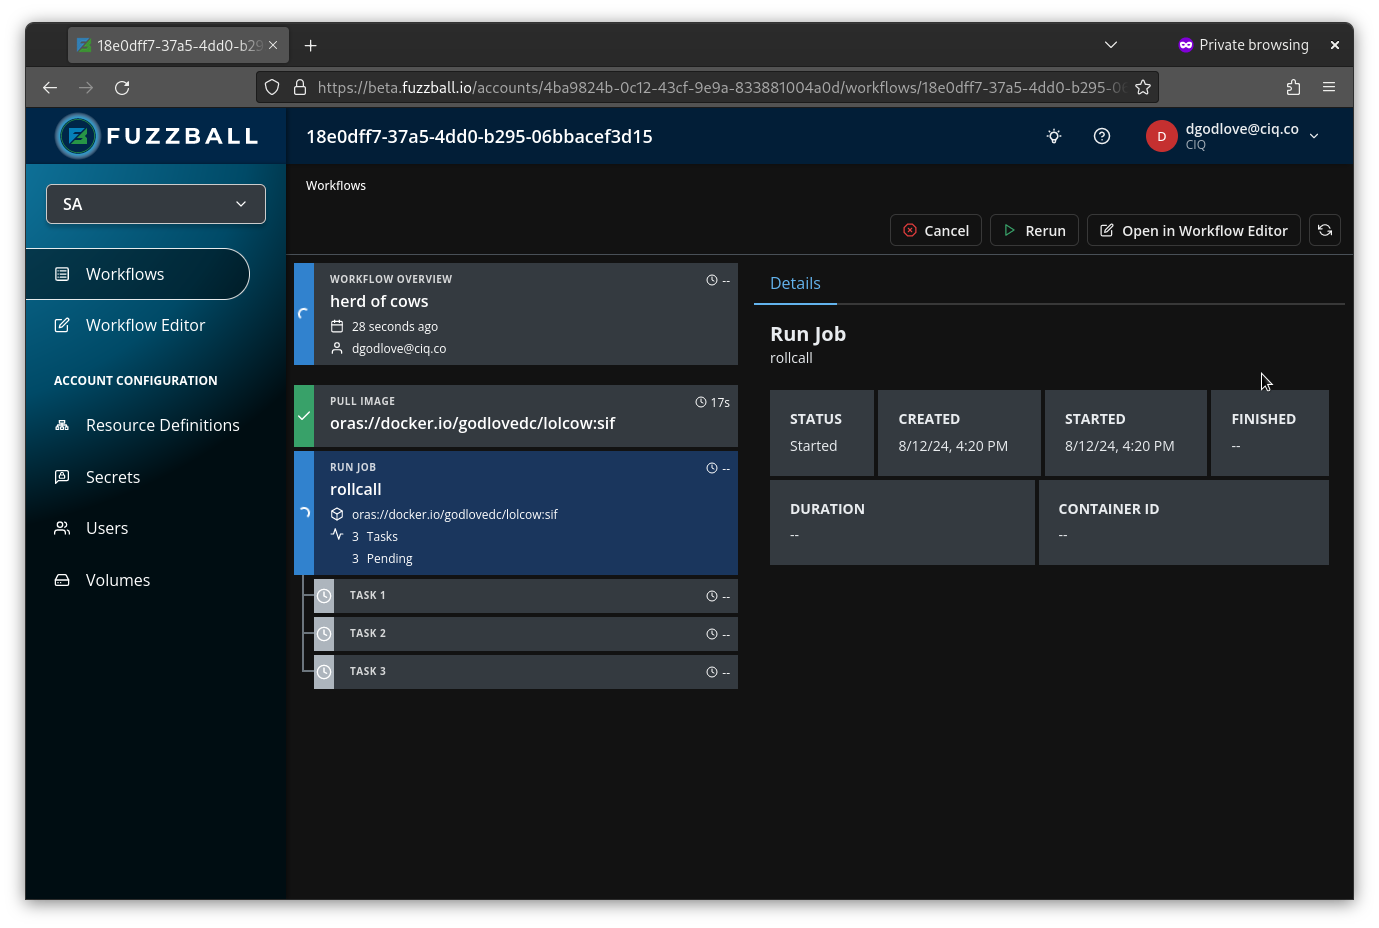Select the rollcall Run Job card
This screenshot has height=928, width=1379.
516,513
